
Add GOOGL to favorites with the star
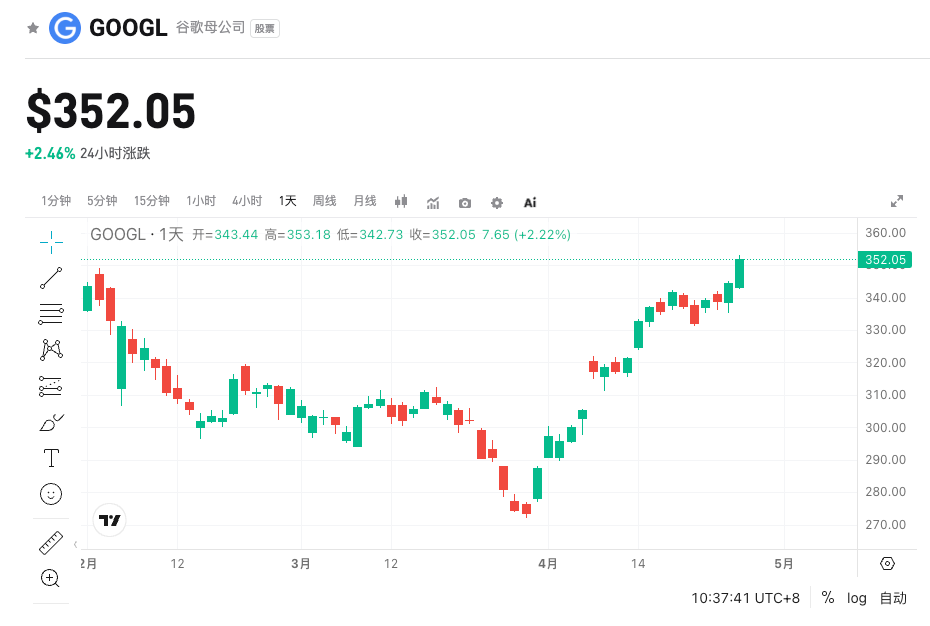tap(33, 28)
